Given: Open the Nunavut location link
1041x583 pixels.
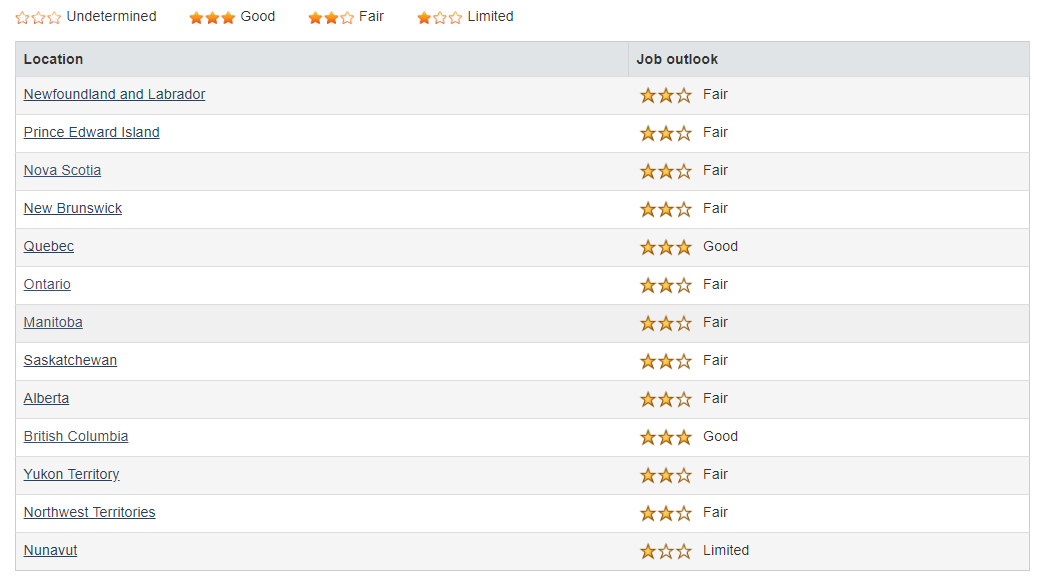Looking at the screenshot, I should pyautogui.click(x=50, y=550).
